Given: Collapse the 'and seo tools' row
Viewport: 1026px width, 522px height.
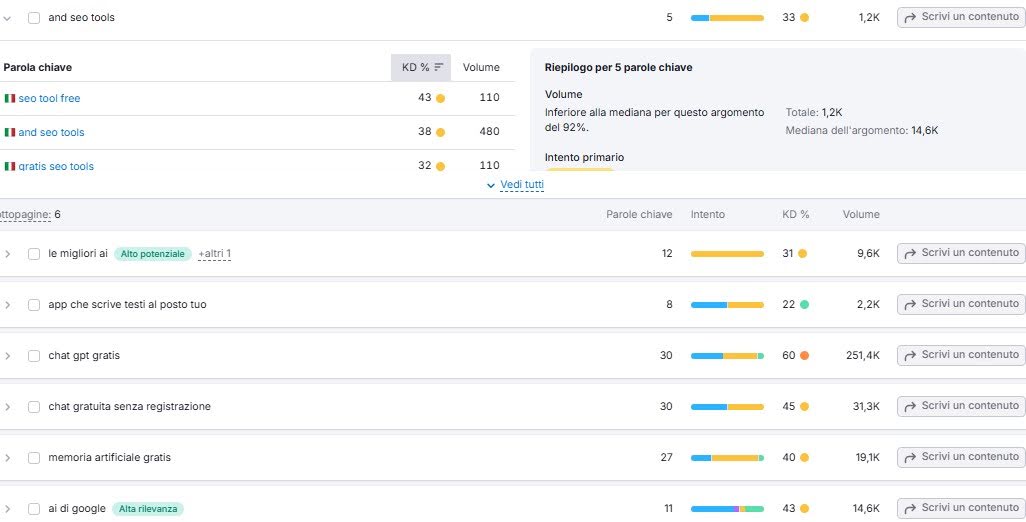Looking at the screenshot, I should click(7, 17).
